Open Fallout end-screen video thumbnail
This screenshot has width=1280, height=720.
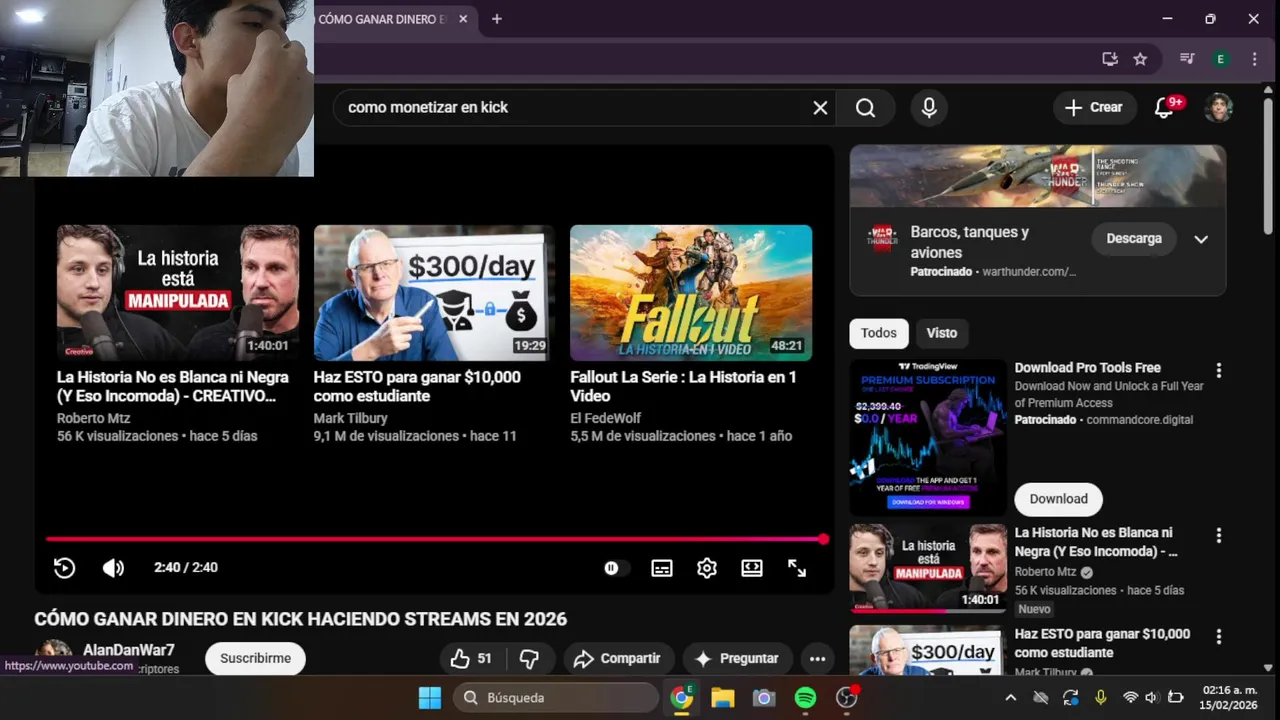(691, 292)
